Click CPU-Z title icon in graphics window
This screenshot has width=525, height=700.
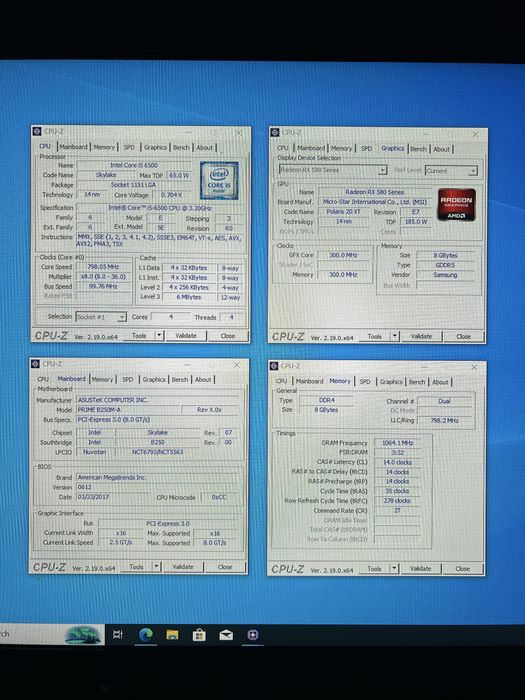pyautogui.click(x=275, y=132)
